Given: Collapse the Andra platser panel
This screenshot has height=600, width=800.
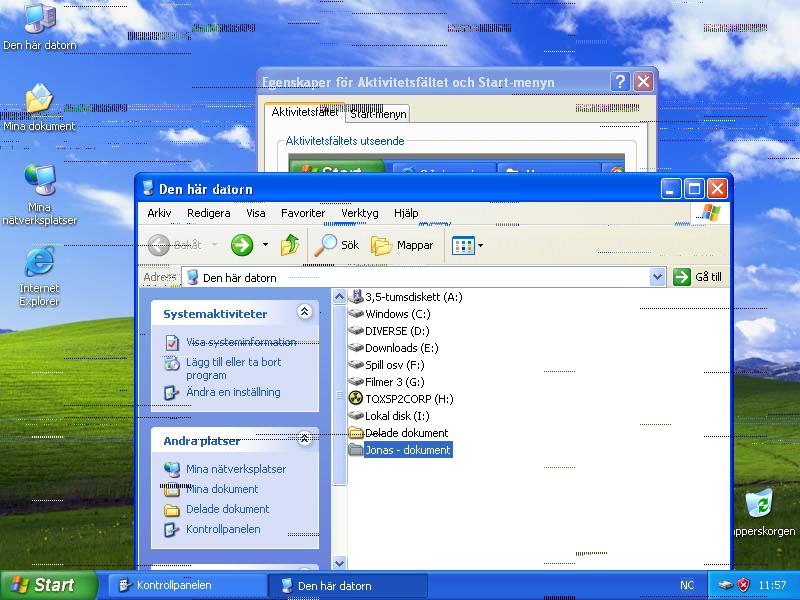Looking at the screenshot, I should [305, 439].
